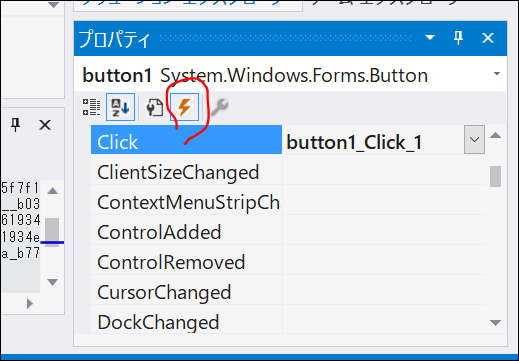Select the ClientSizeChanged event
Screen dimensions: 519x361
(288, 172)
